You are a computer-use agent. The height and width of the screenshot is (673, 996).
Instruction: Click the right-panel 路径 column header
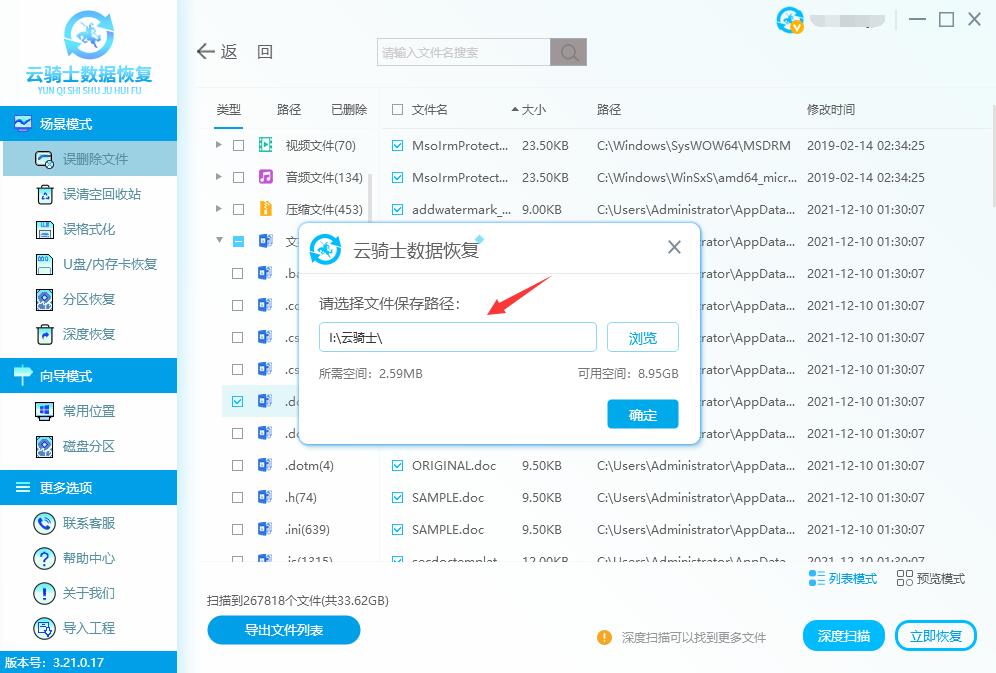point(609,109)
